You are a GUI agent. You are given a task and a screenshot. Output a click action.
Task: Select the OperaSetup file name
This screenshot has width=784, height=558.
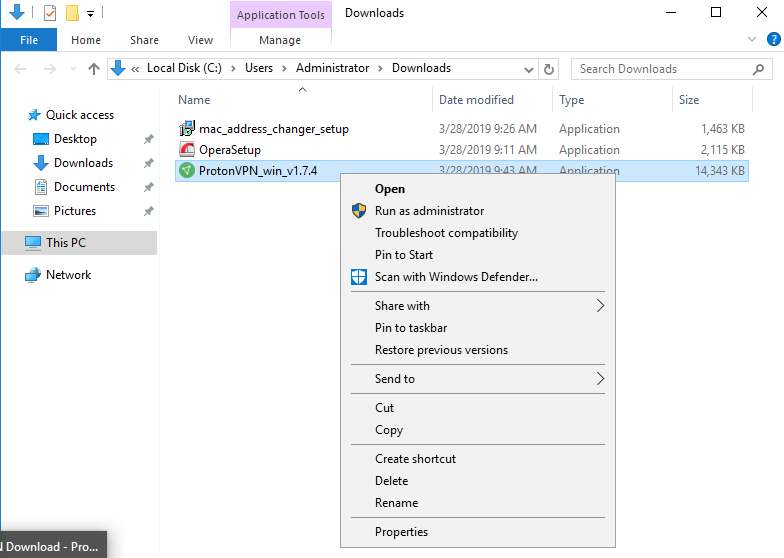click(230, 150)
